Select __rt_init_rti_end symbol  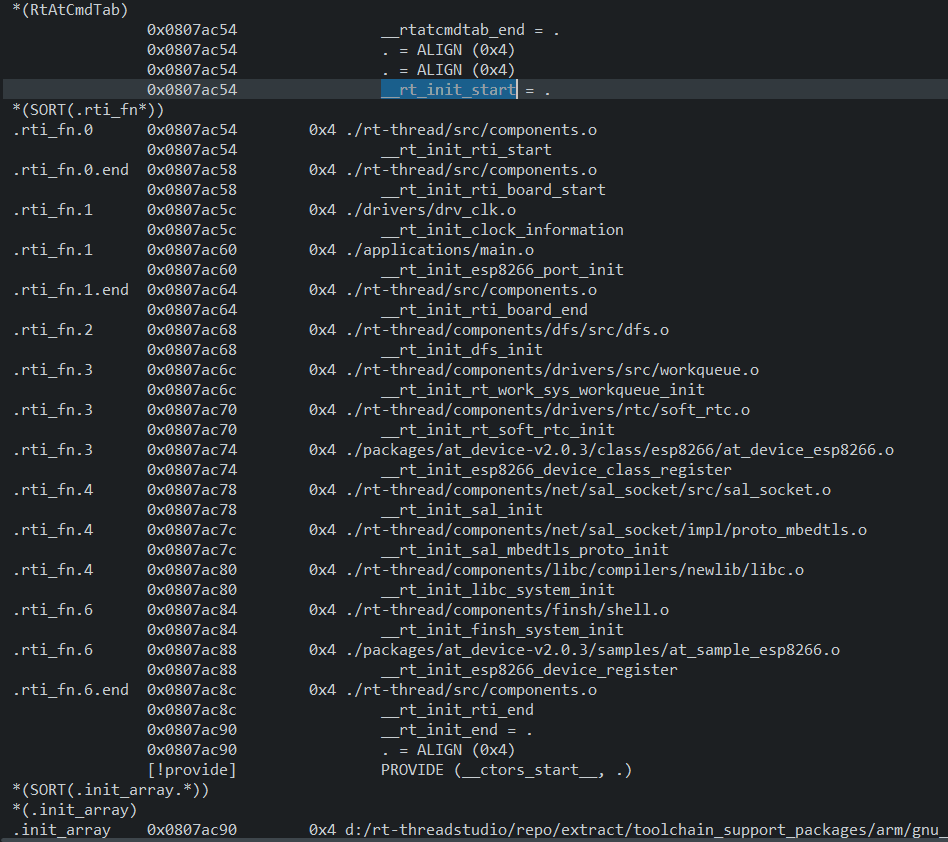(457, 710)
